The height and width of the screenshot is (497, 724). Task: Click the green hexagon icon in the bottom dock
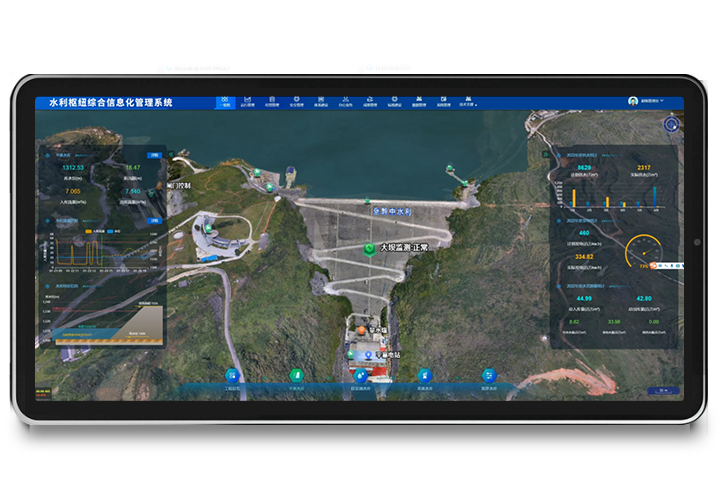click(x=296, y=375)
